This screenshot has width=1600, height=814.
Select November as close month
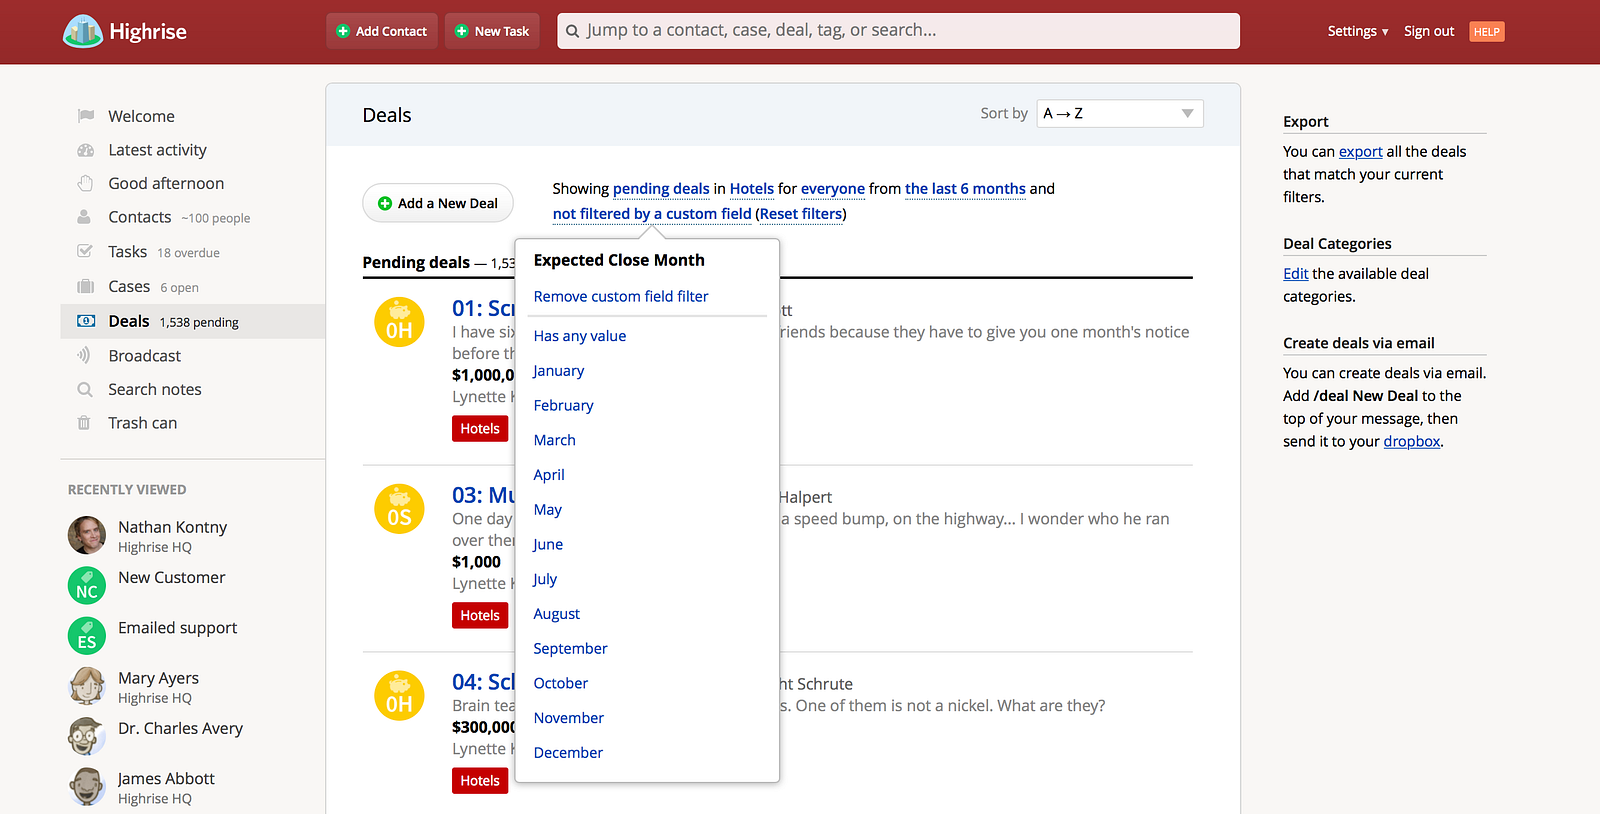[569, 718]
